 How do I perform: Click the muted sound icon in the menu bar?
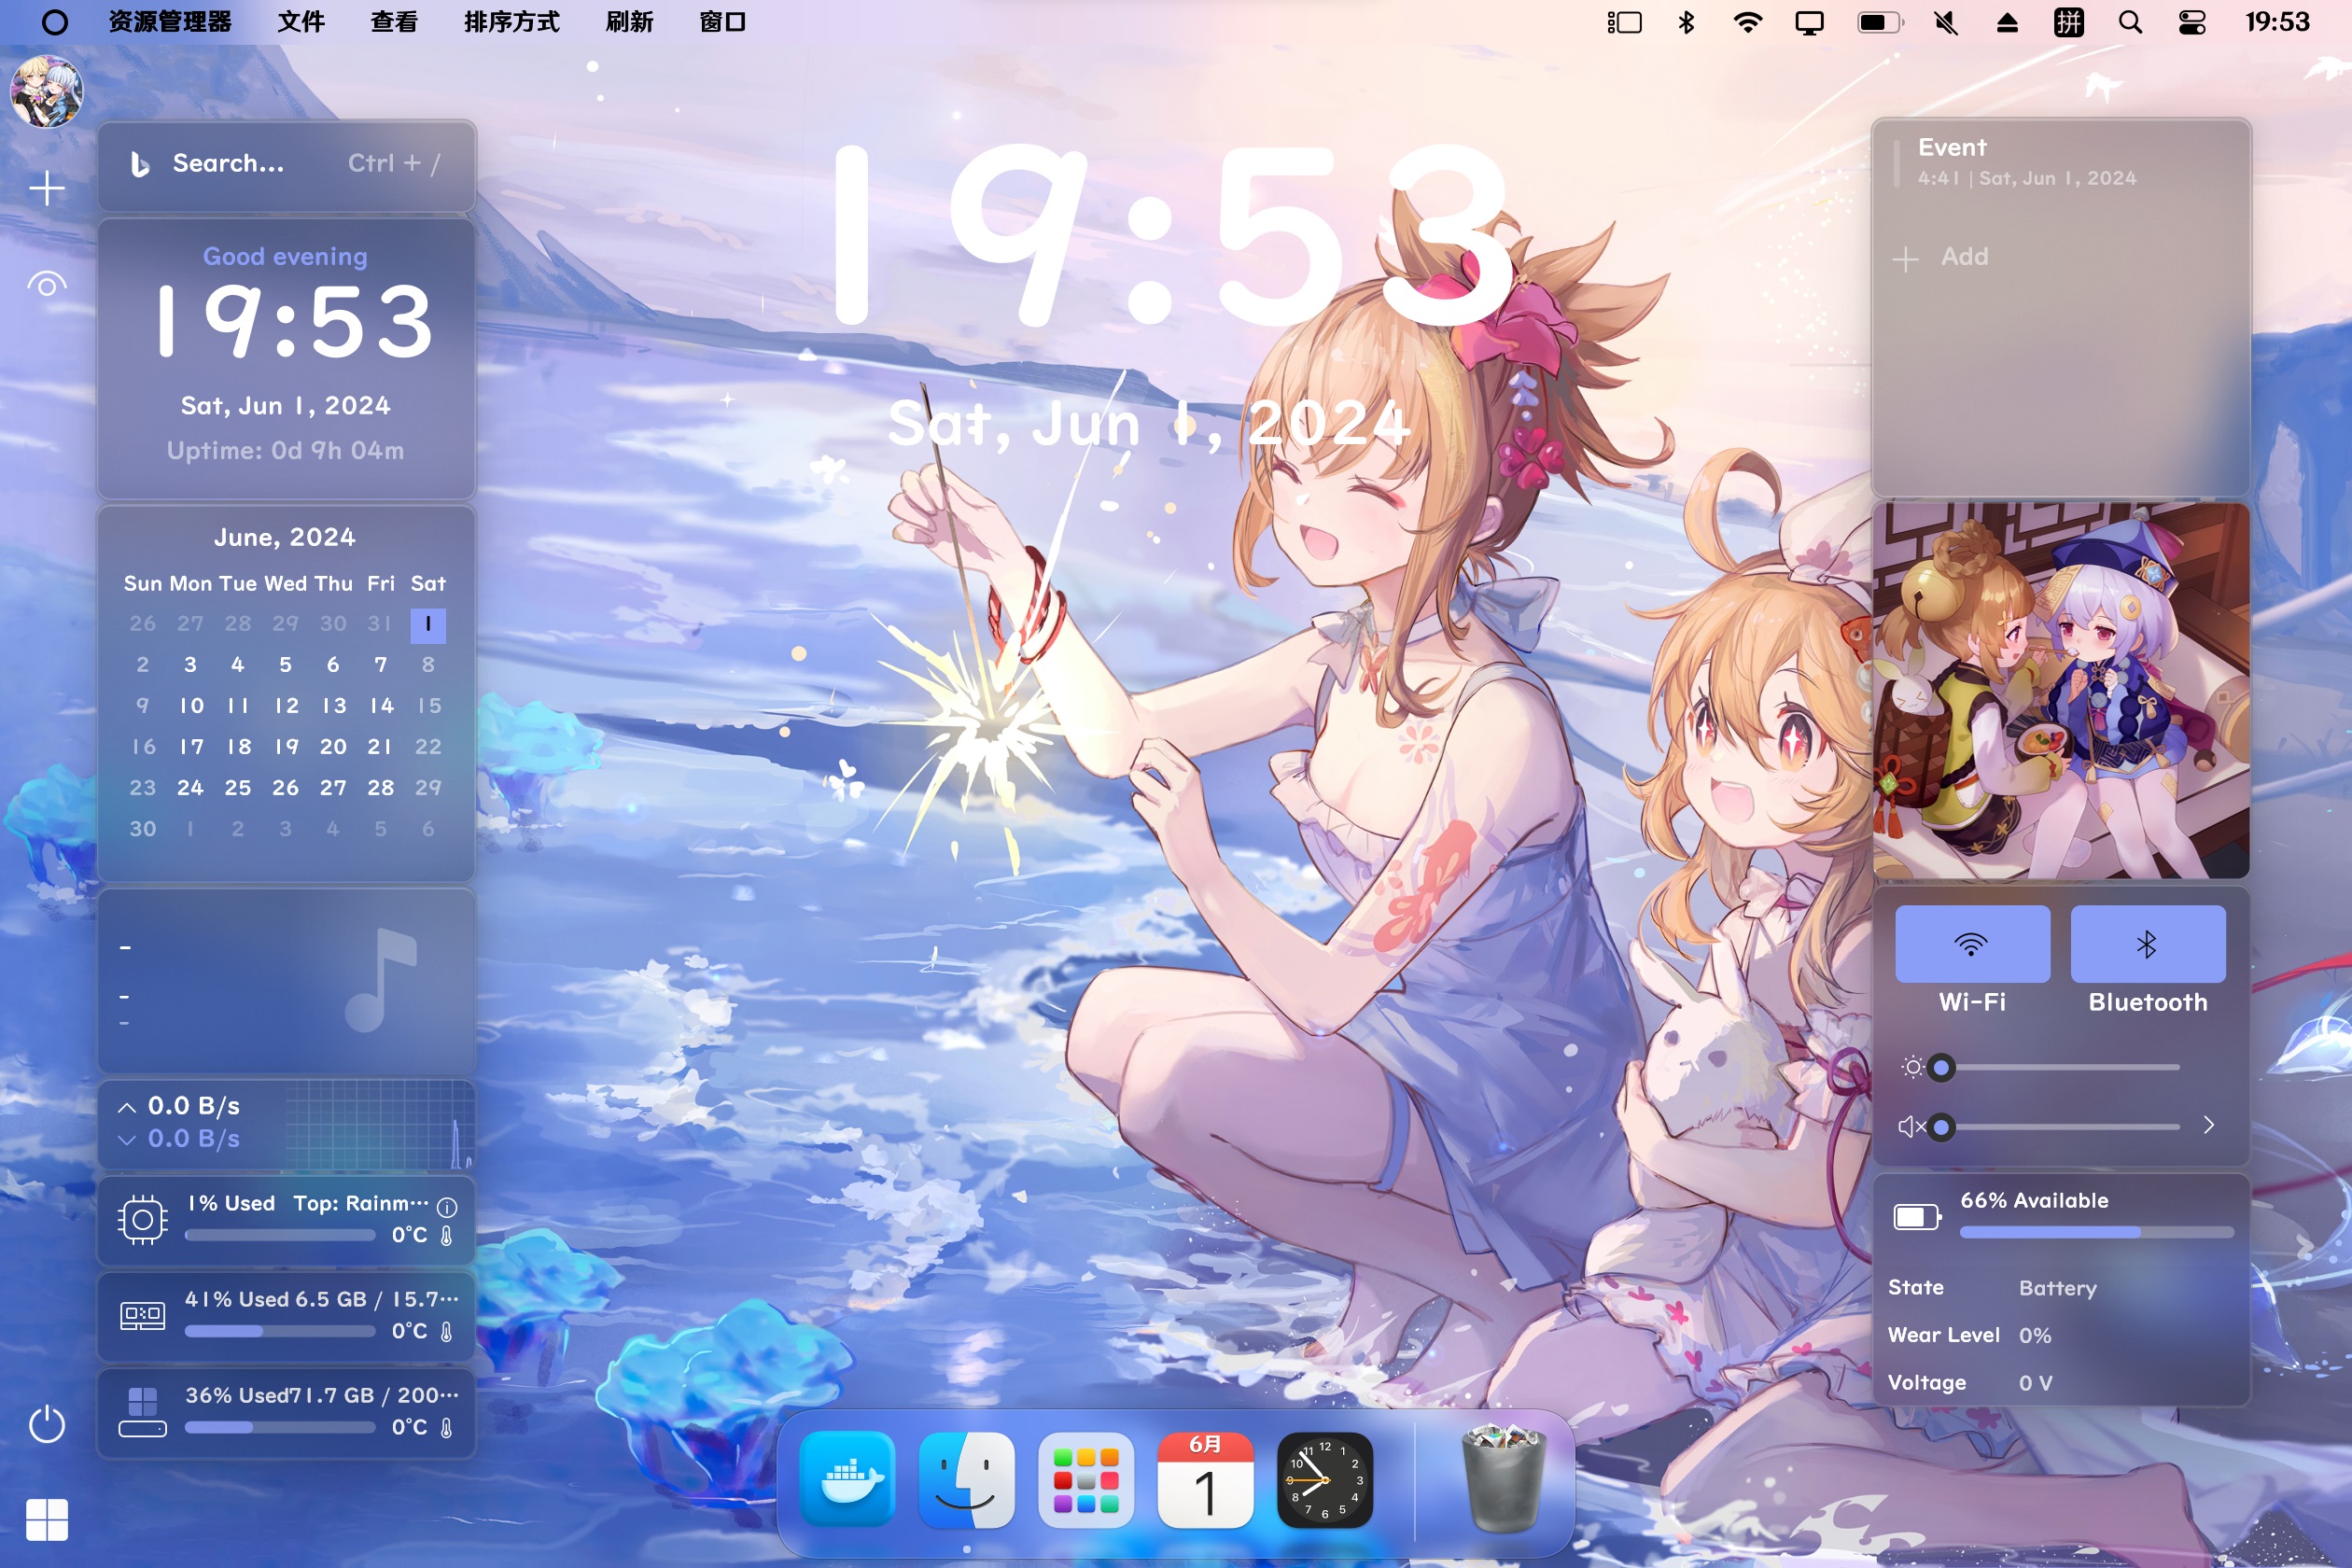tap(1945, 22)
